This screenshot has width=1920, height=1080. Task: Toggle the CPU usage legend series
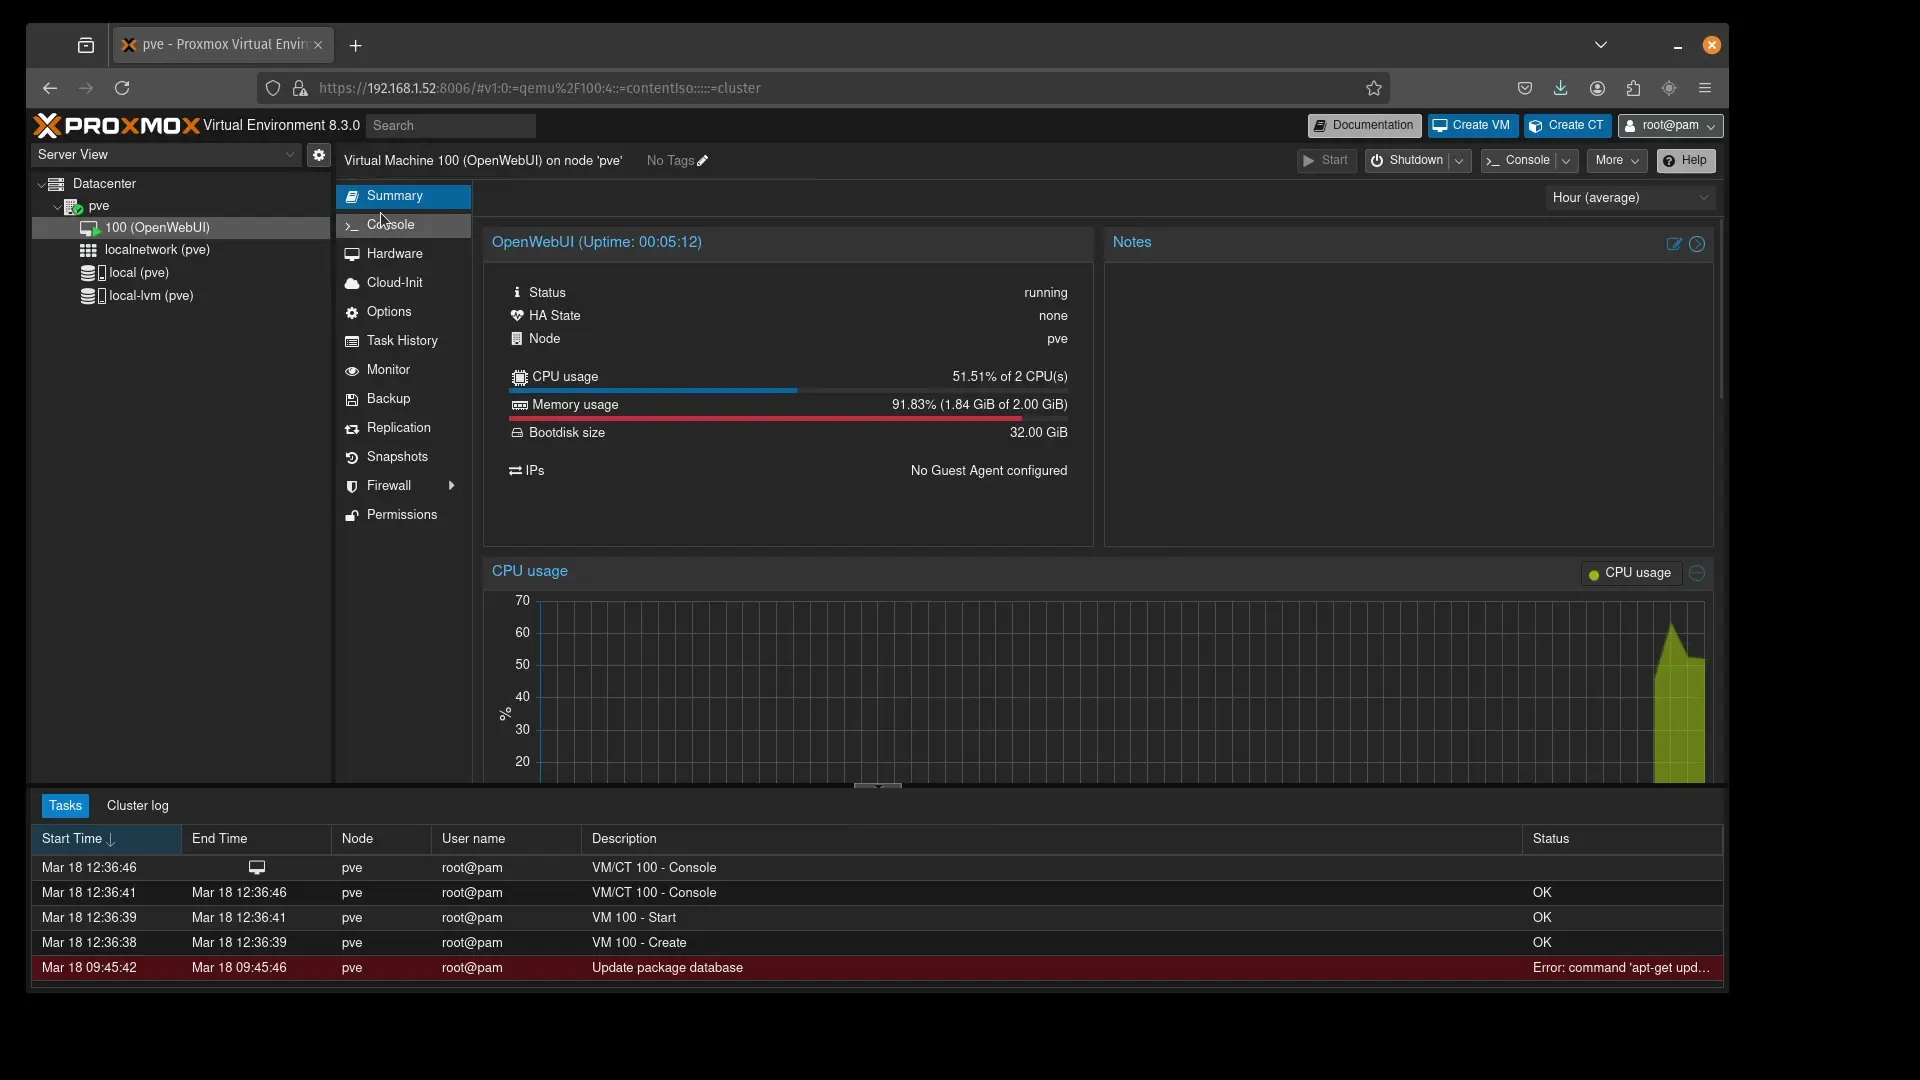pyautogui.click(x=1630, y=573)
